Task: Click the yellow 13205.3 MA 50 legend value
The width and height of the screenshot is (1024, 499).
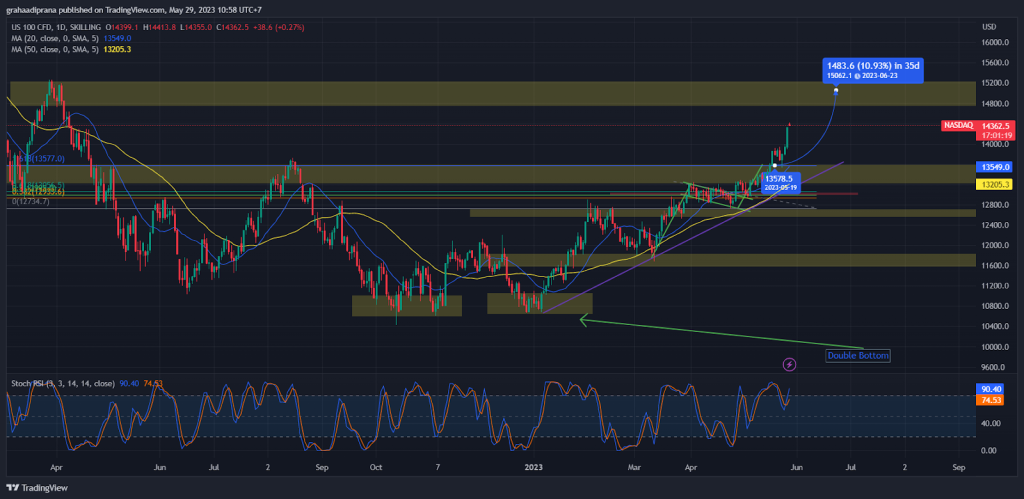Action: coord(118,49)
